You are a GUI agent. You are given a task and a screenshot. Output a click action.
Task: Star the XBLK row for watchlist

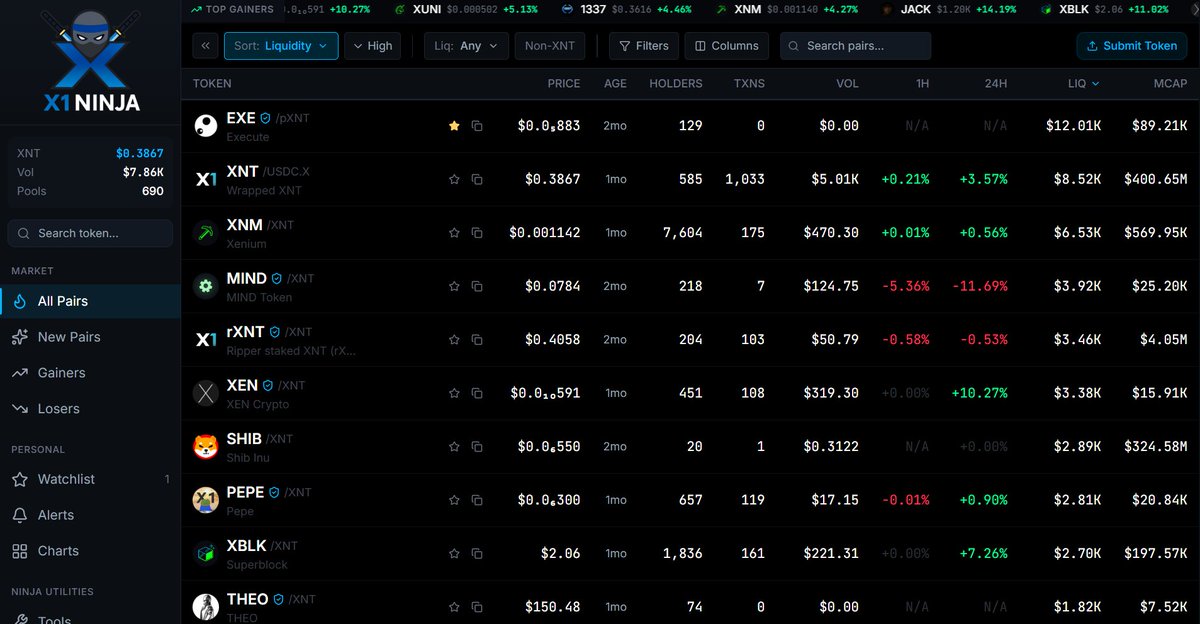pos(454,553)
